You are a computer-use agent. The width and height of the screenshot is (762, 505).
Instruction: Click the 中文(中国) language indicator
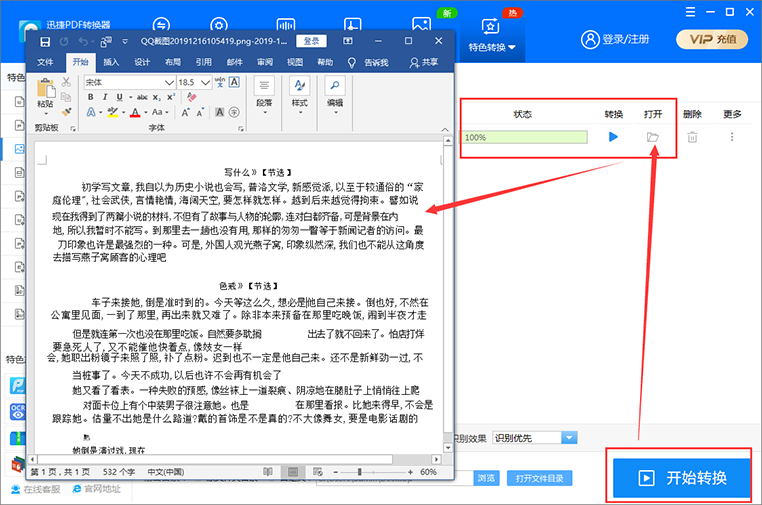pyautogui.click(x=166, y=472)
